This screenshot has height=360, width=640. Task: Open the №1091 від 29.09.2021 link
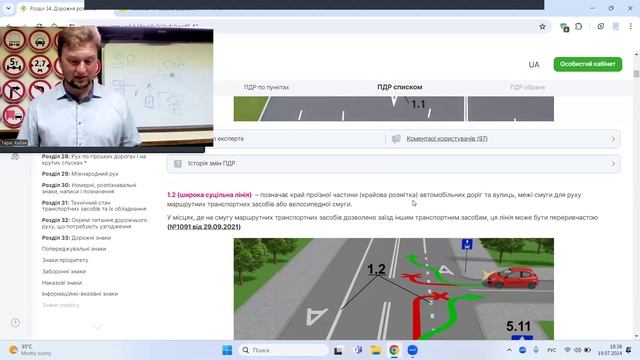pyautogui.click(x=204, y=227)
